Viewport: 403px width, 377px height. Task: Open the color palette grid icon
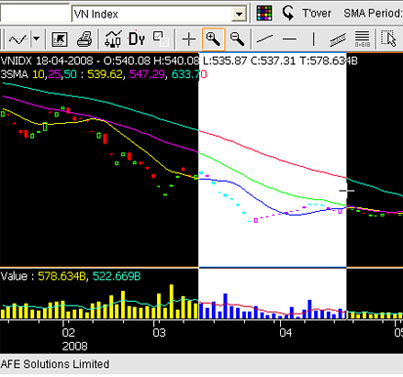(264, 13)
